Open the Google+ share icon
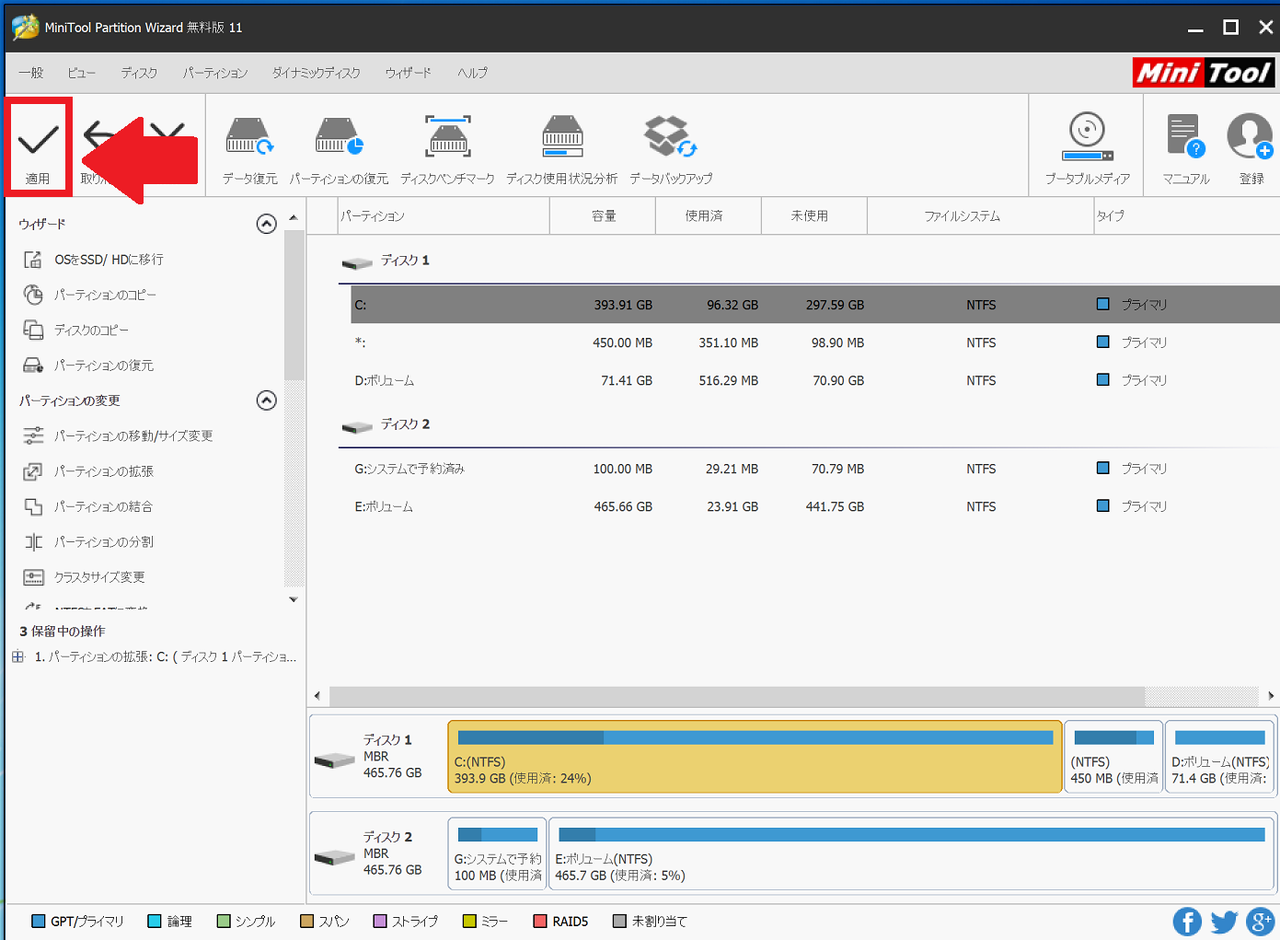Screen dimensions: 1280x940 pyautogui.click(x=1259, y=921)
